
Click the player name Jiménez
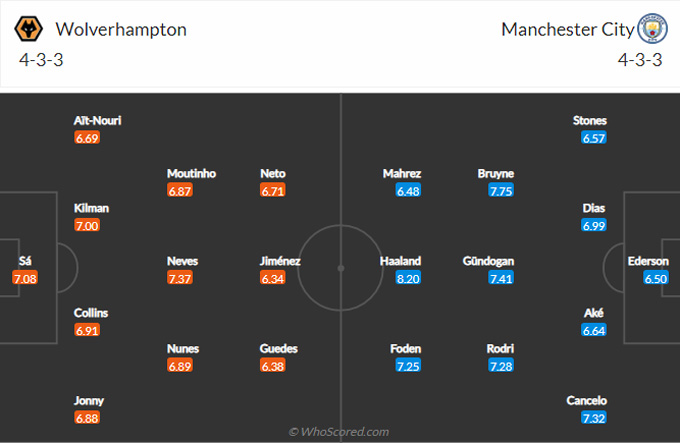tap(279, 261)
